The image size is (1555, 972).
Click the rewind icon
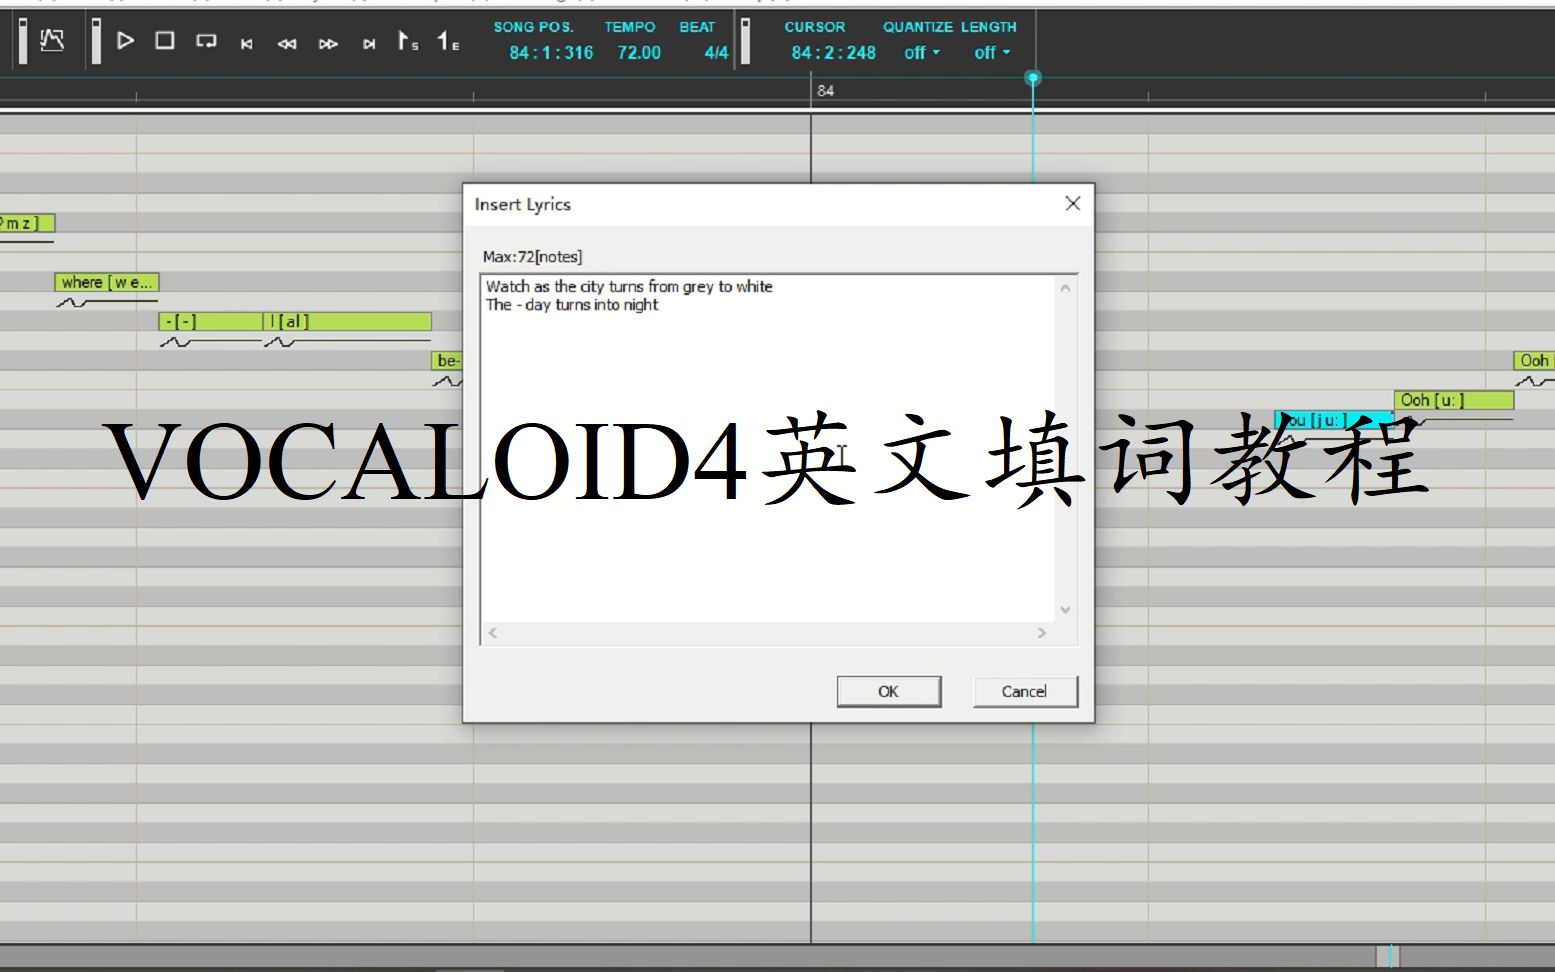point(287,43)
